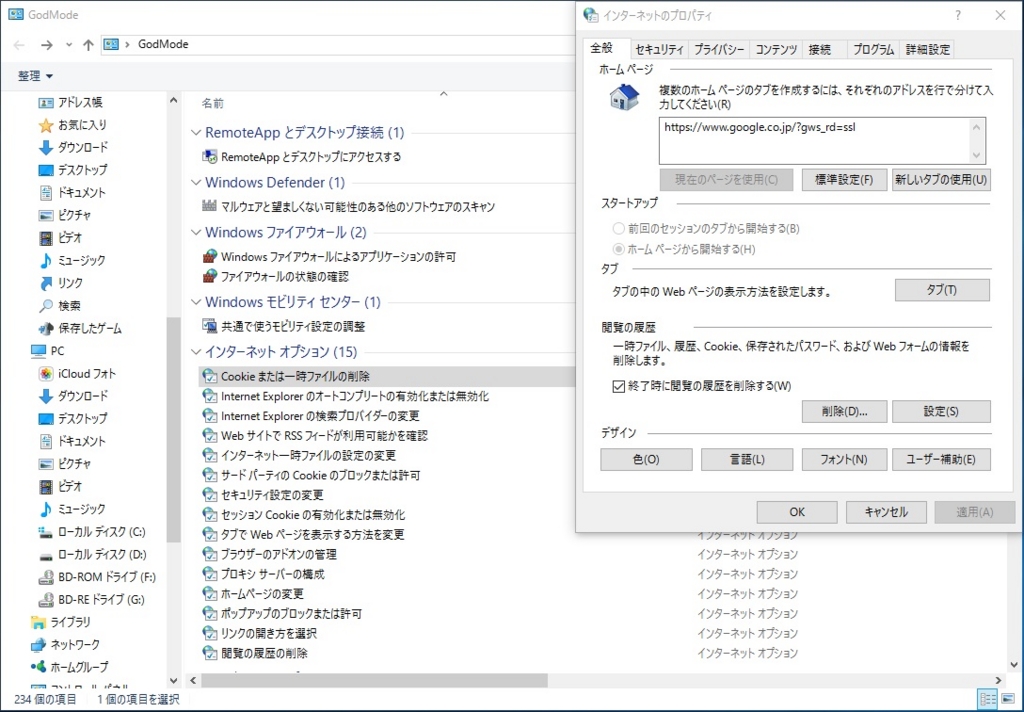Open browsing history 設定(S) button
The width and height of the screenshot is (1024, 712).
coord(941,412)
